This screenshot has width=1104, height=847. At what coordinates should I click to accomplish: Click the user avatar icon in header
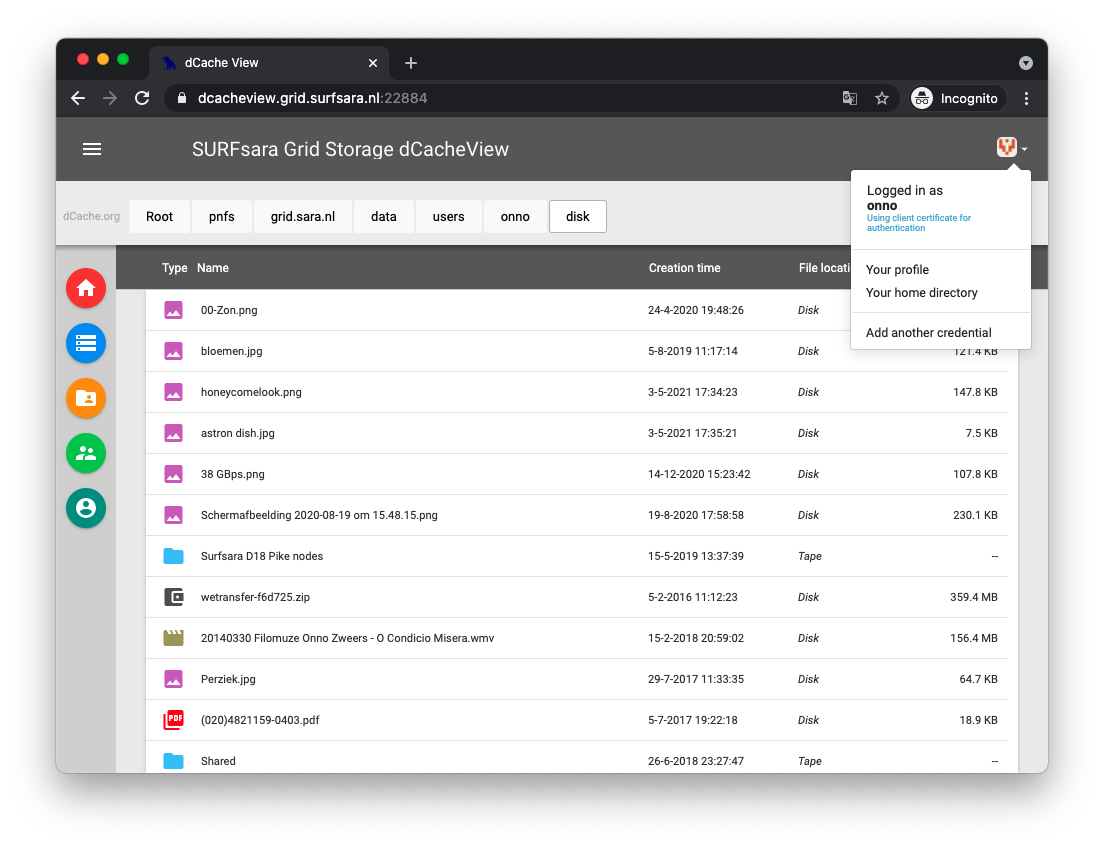(1006, 147)
